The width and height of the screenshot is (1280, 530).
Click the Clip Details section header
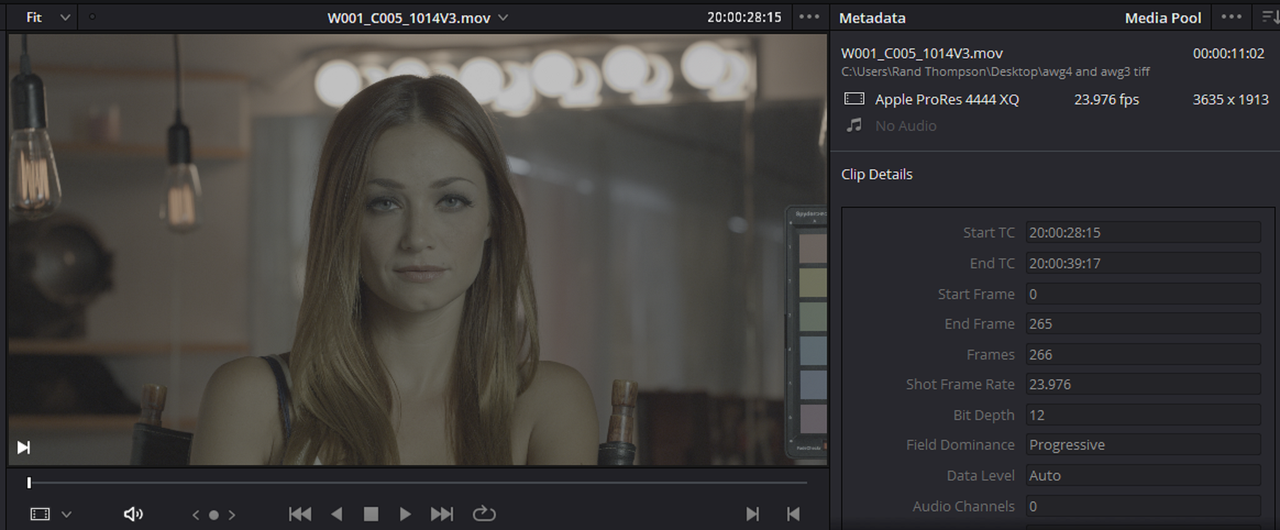point(877,174)
